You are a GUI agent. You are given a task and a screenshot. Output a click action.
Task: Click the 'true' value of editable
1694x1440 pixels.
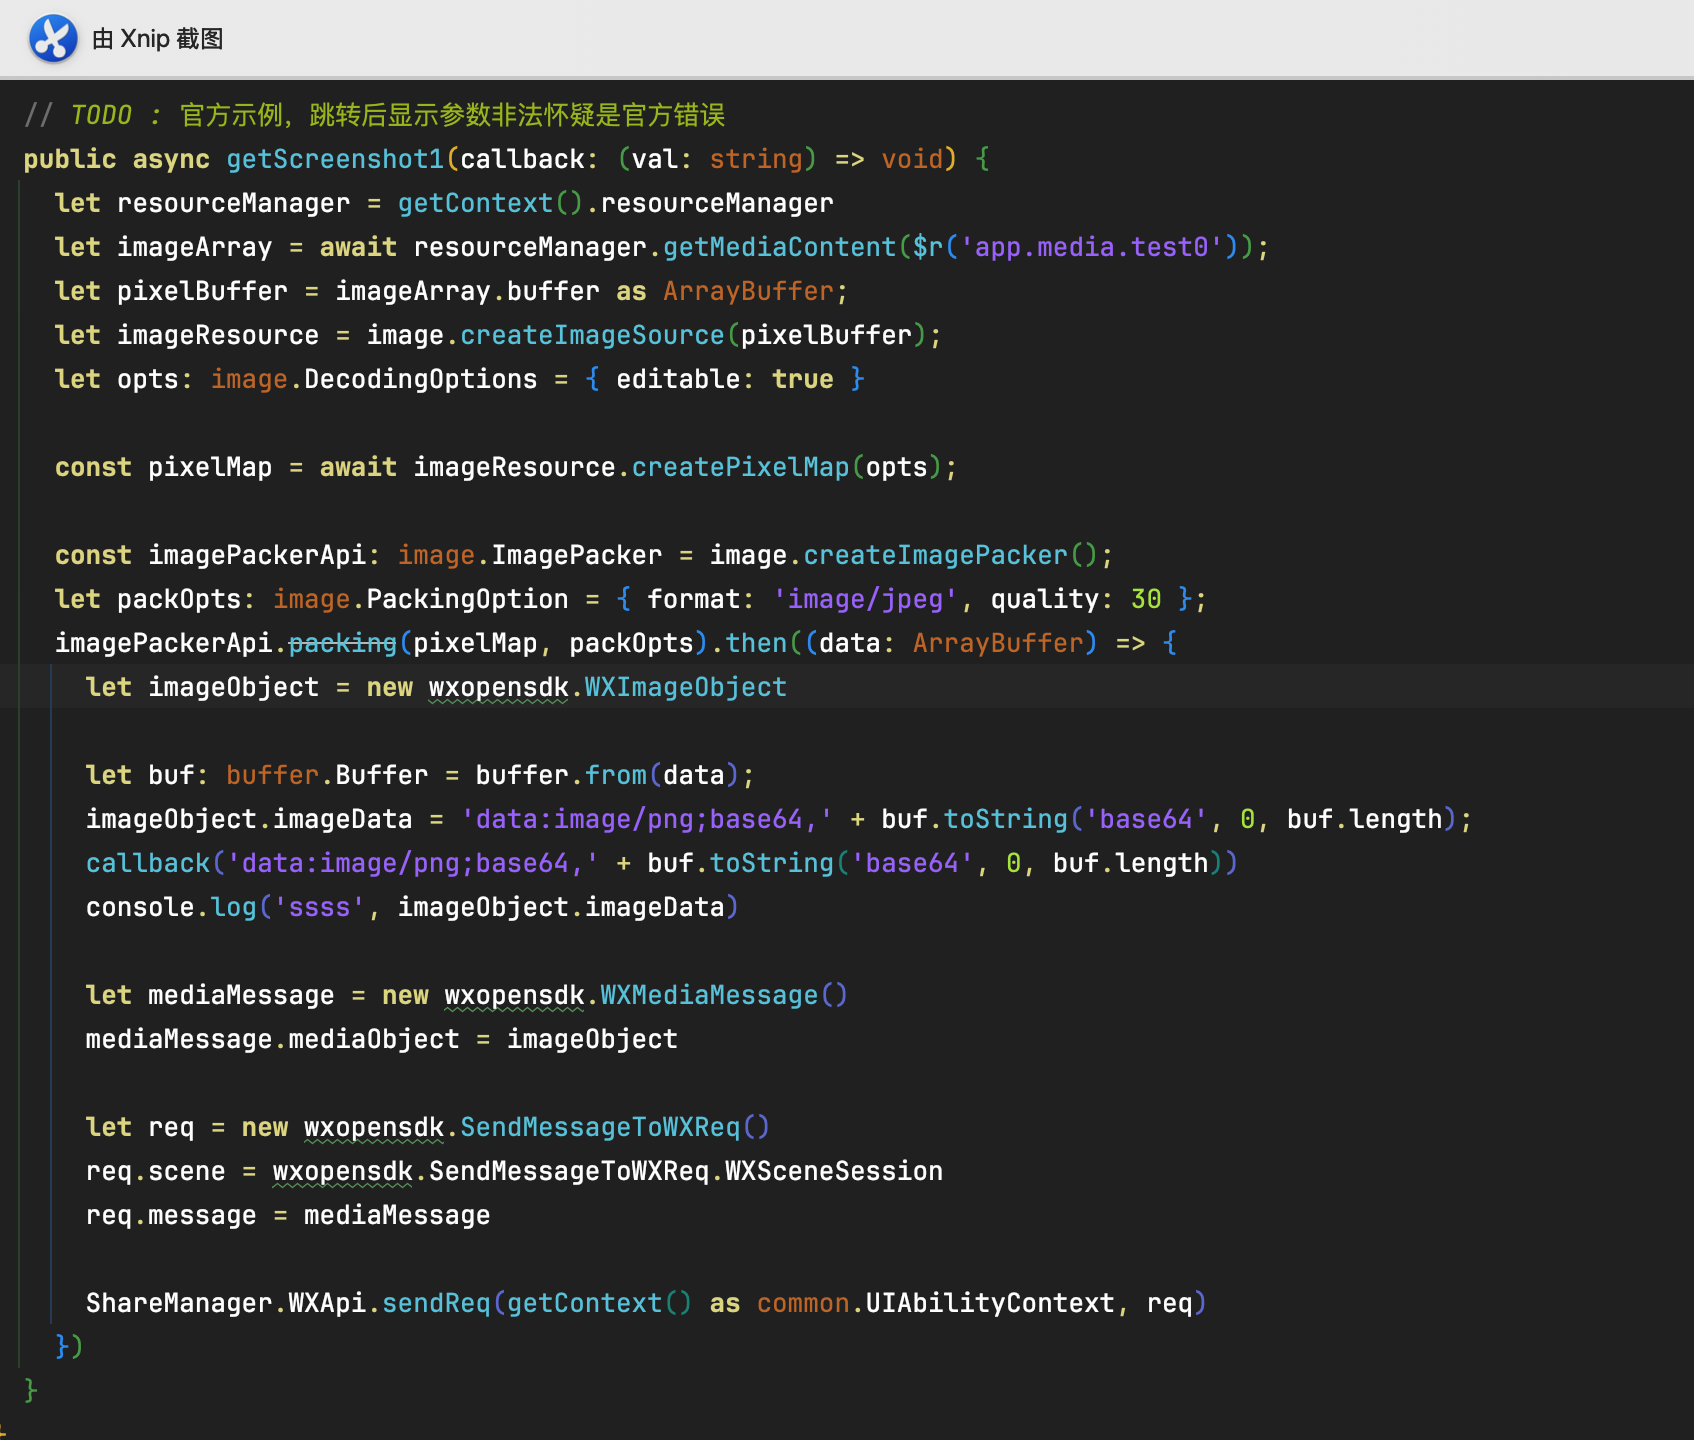802,379
